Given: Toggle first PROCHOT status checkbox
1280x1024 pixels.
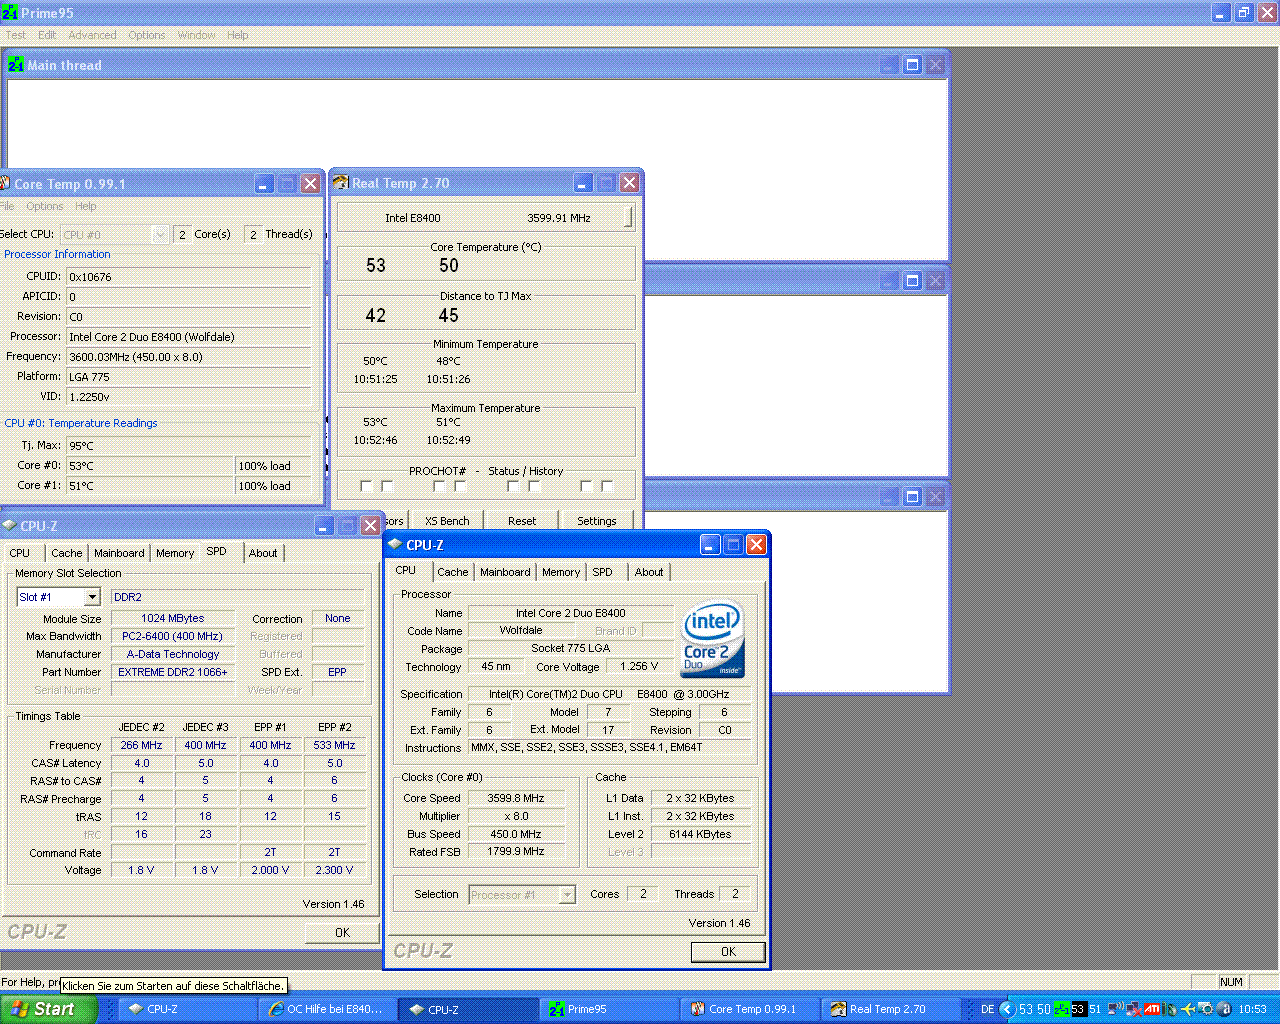Looking at the screenshot, I should click(366, 486).
